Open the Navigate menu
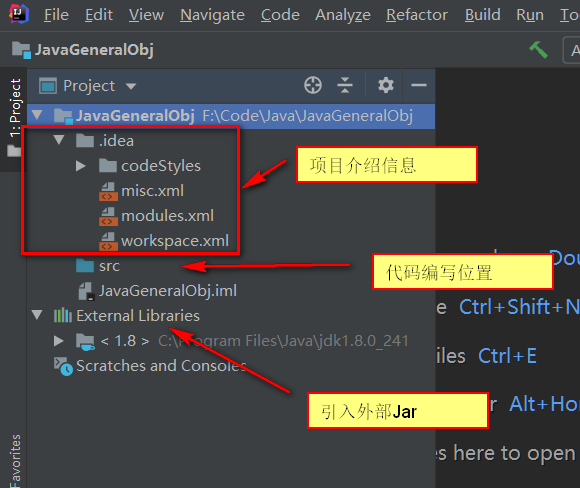580x488 pixels. (x=212, y=15)
